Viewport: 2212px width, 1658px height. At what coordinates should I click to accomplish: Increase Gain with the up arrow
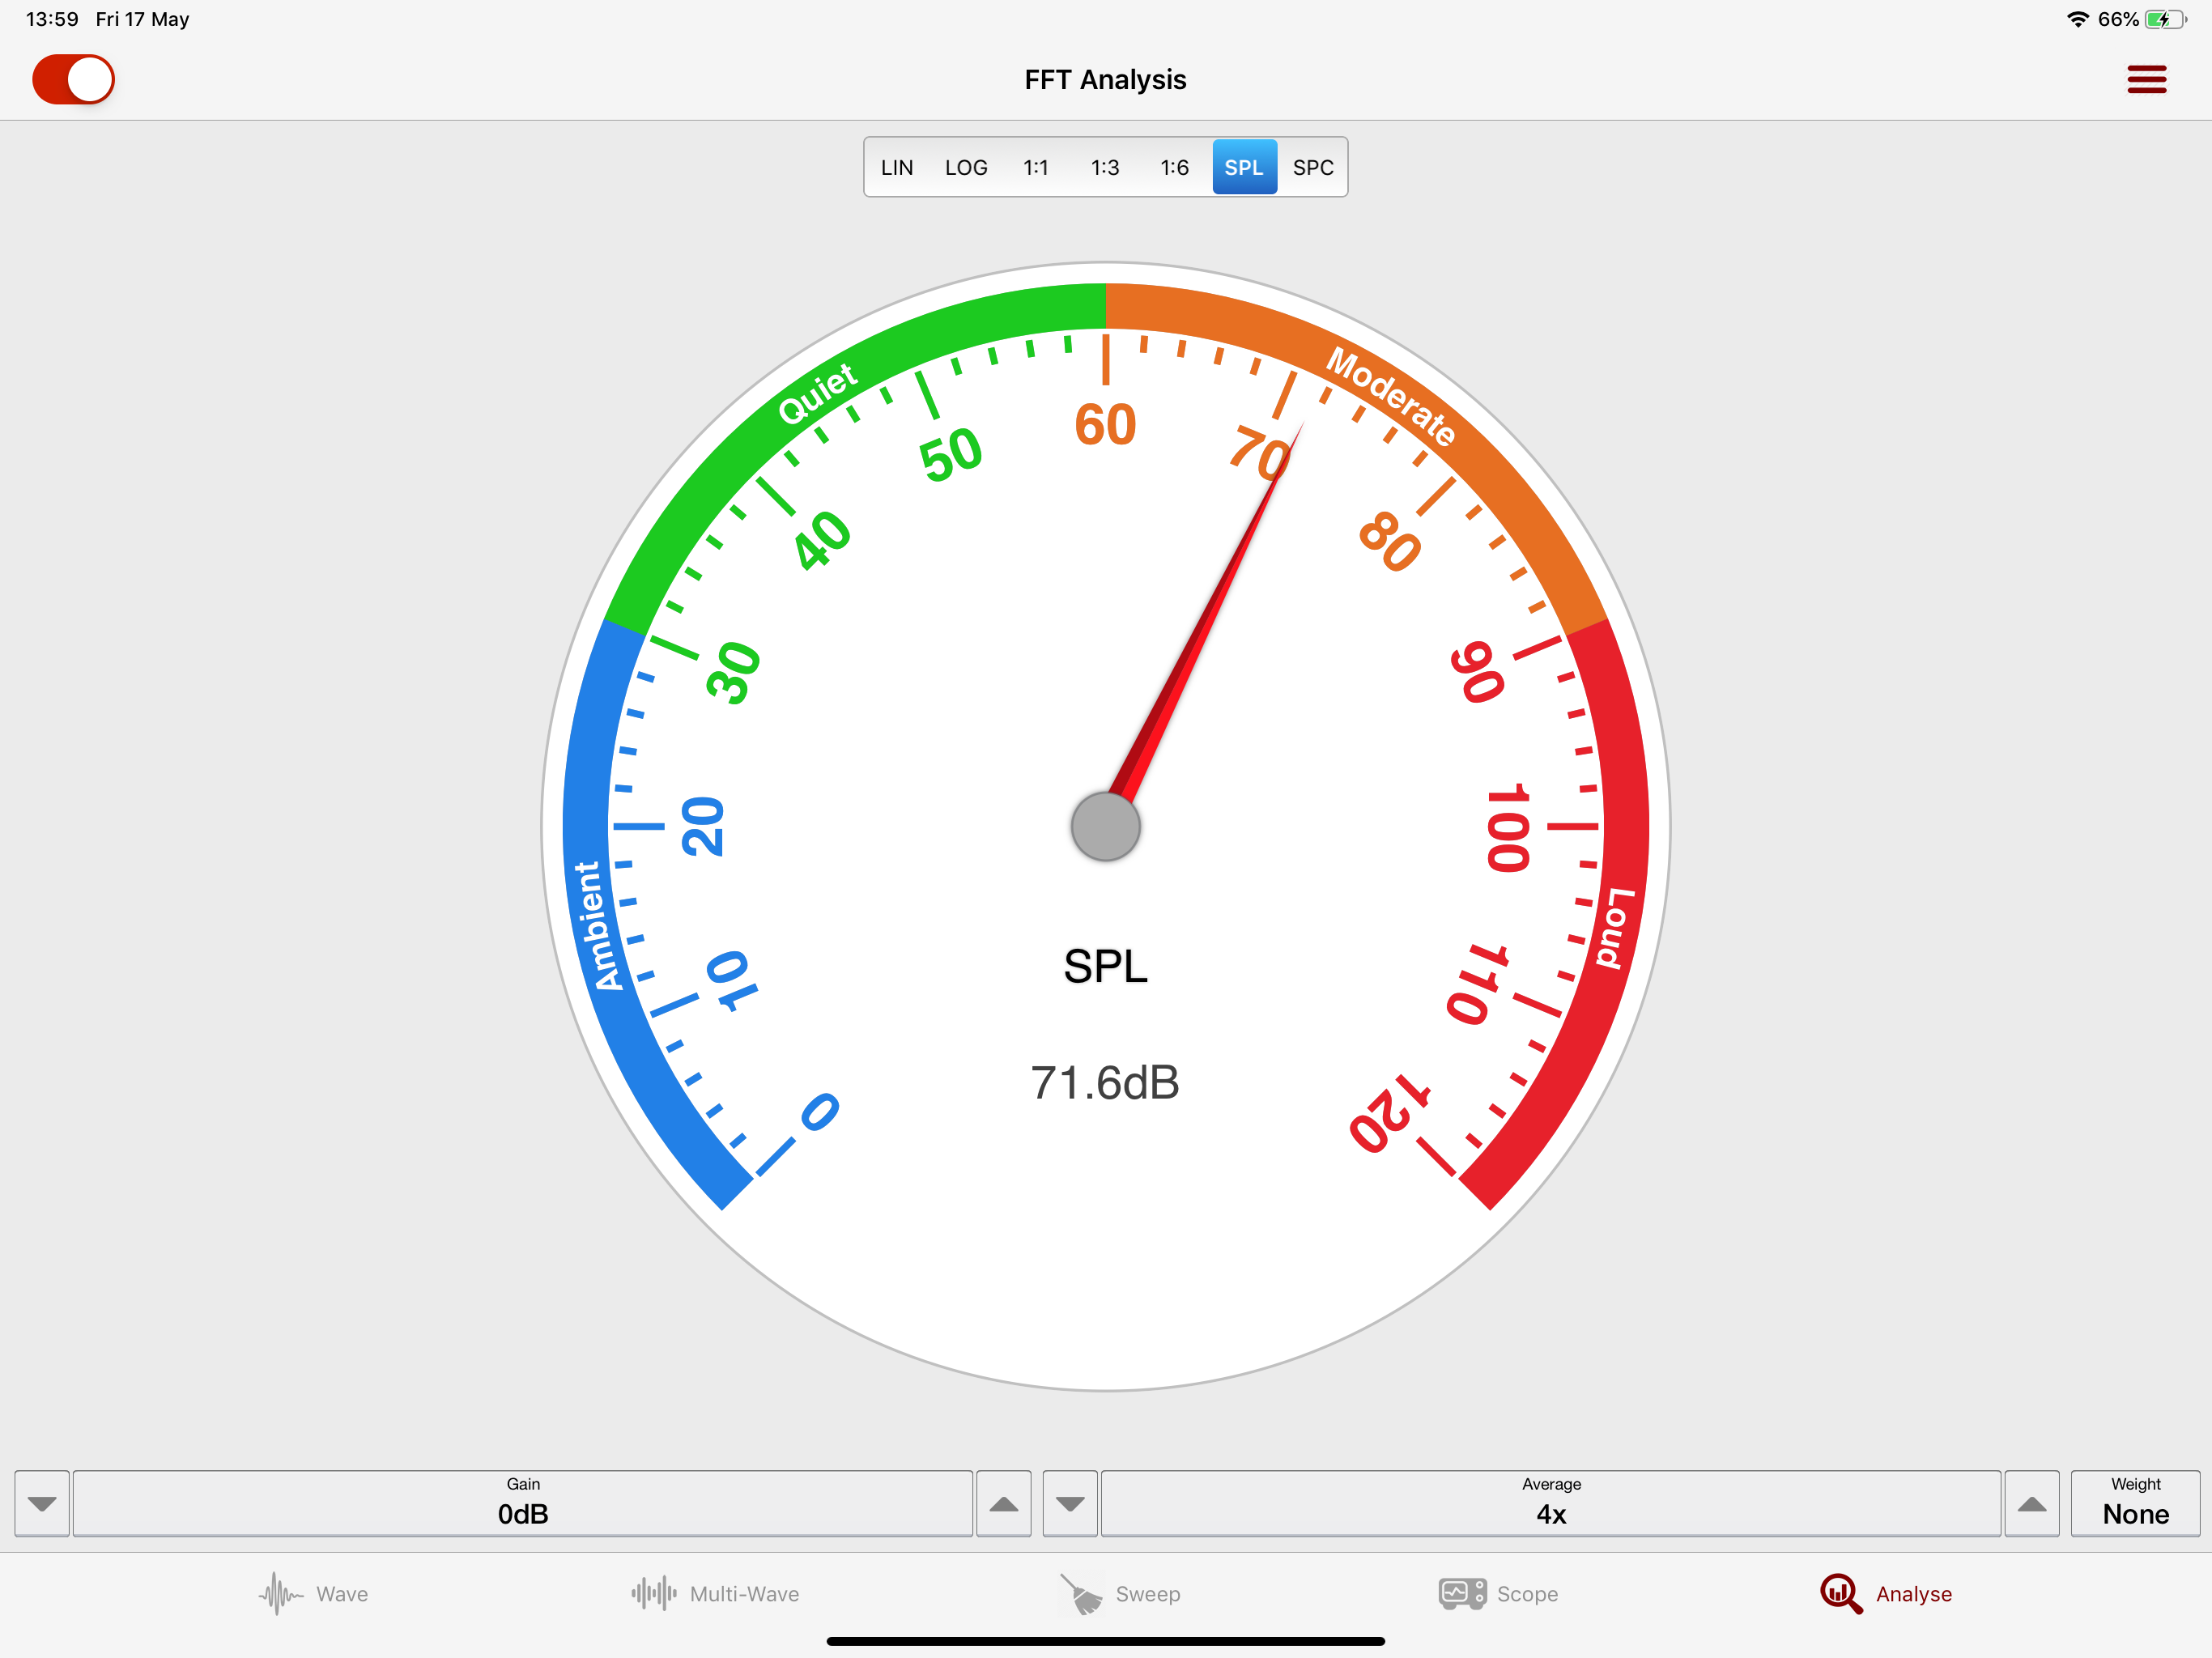pyautogui.click(x=1003, y=1503)
